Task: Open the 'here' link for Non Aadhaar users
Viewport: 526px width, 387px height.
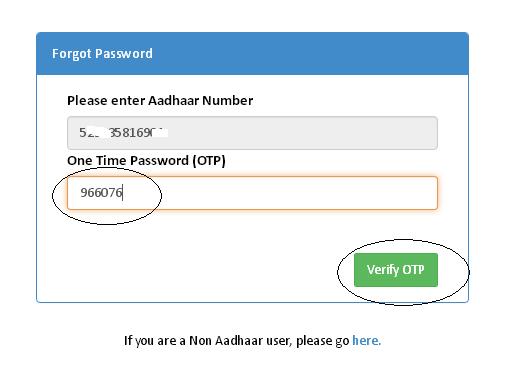Action: tap(366, 340)
